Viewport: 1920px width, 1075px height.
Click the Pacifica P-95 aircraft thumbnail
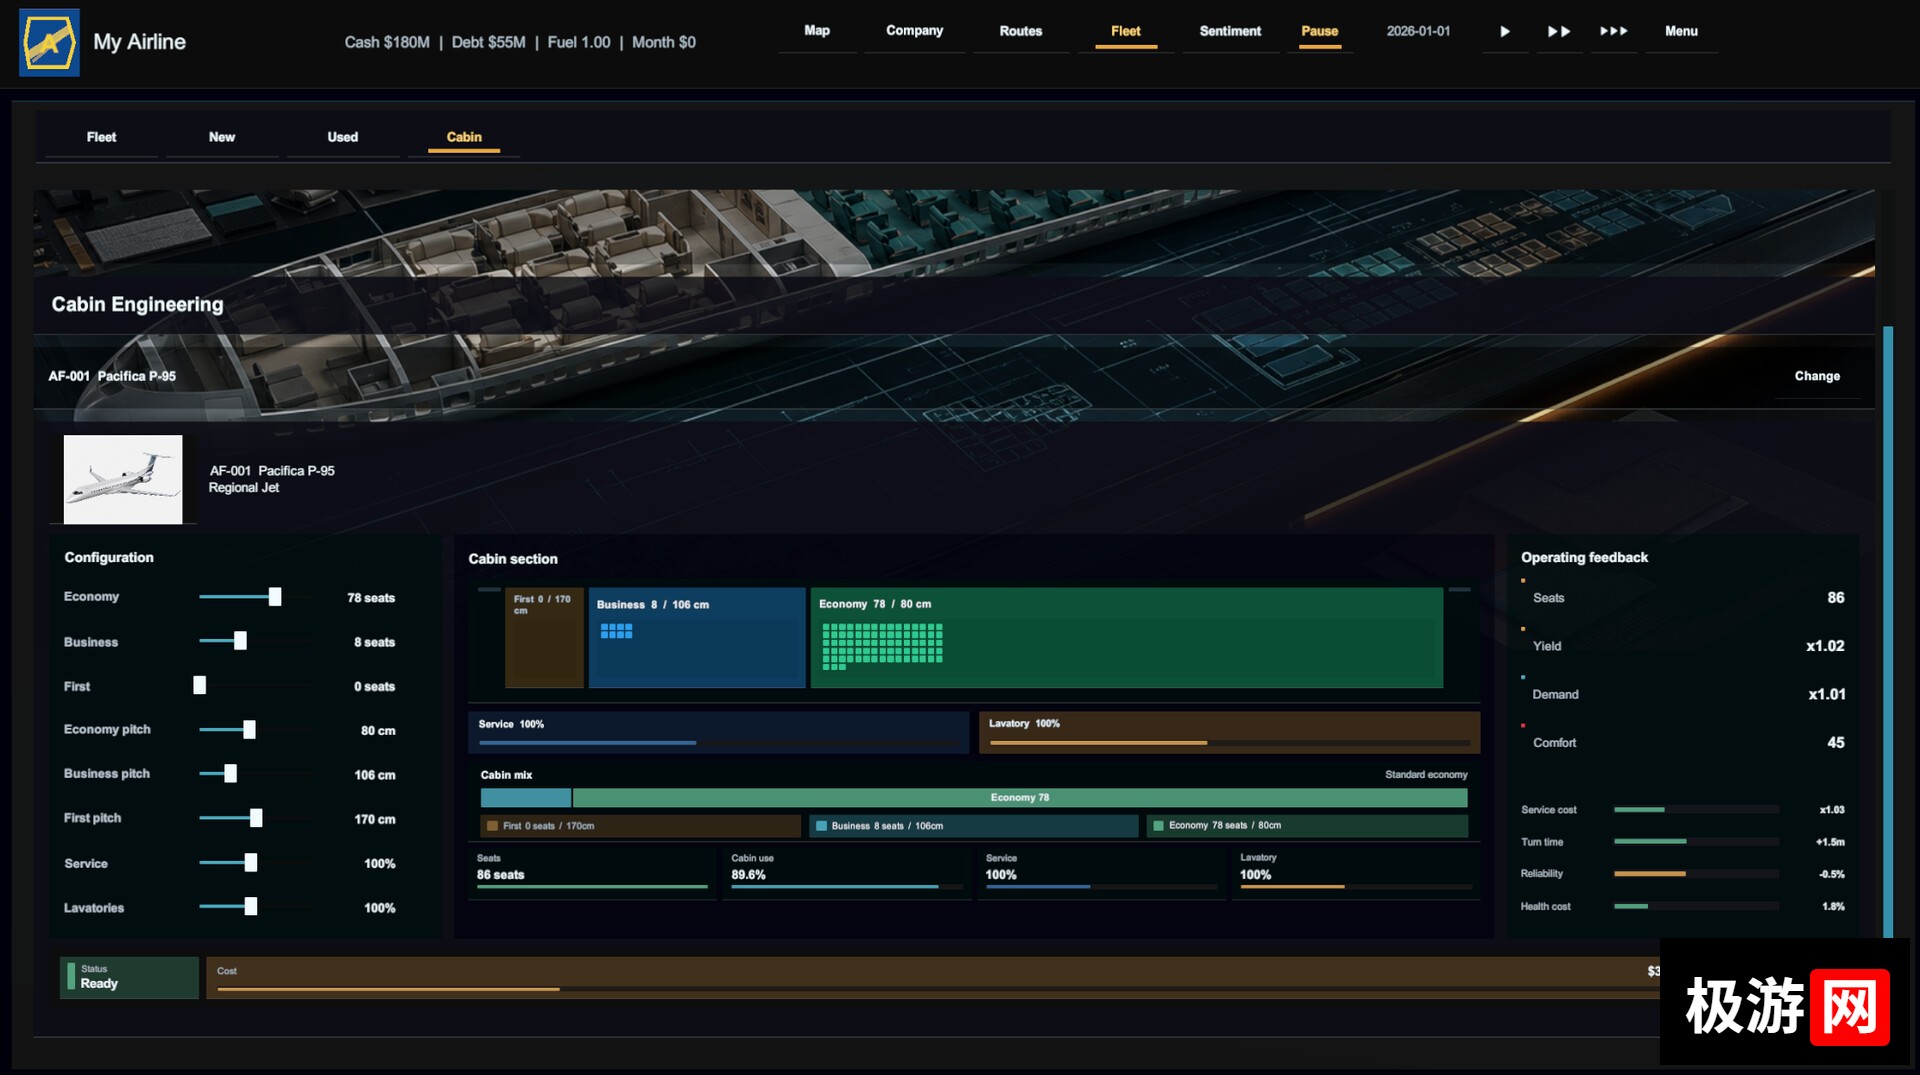[123, 479]
